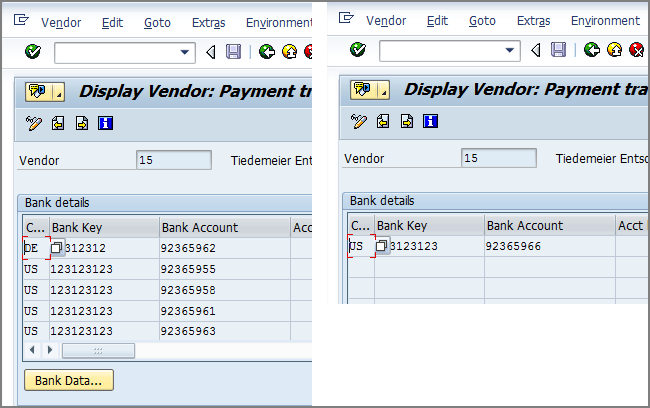The width and height of the screenshot is (650, 408).
Task: Open session menu icon in right window
Action: pyautogui.click(x=346, y=17)
